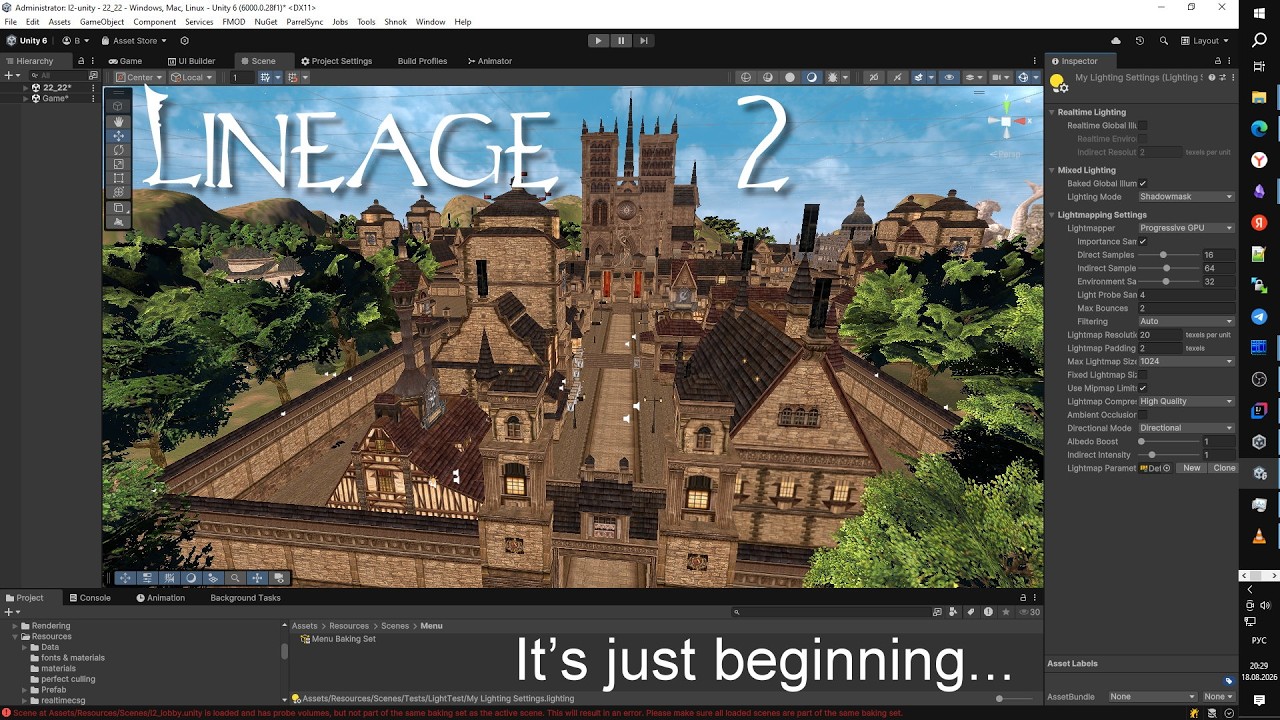Toggle Baked Global Illumination checkbox
Image resolution: width=1280 pixels, height=720 pixels.
coord(1143,184)
